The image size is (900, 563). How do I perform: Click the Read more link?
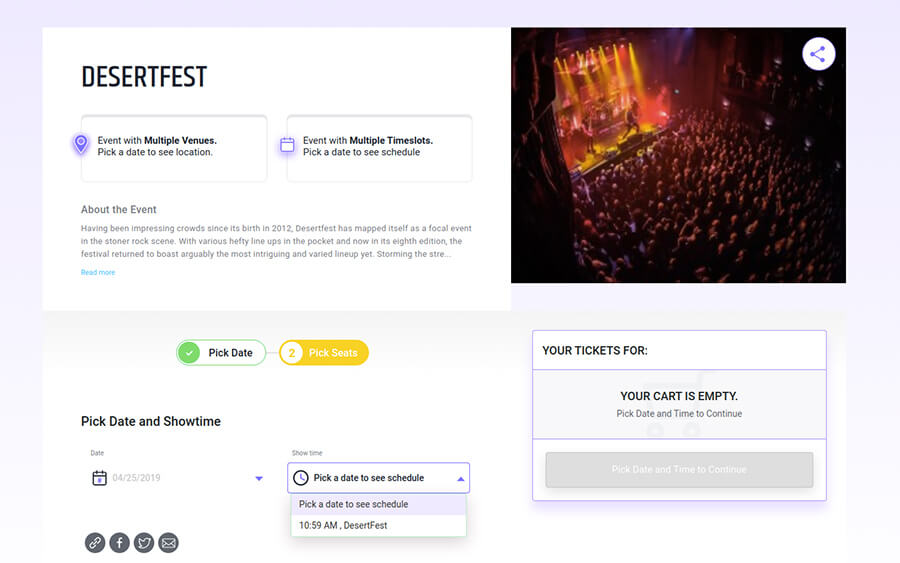pyautogui.click(x=98, y=272)
